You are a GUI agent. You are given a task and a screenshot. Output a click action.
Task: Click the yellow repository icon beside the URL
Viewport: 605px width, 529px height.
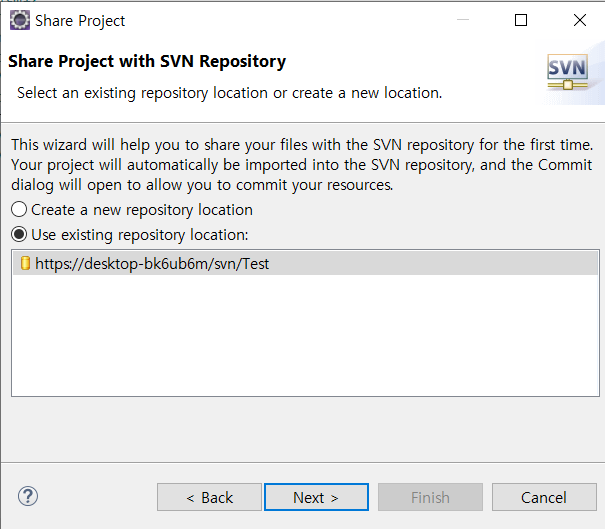[x=25, y=263]
